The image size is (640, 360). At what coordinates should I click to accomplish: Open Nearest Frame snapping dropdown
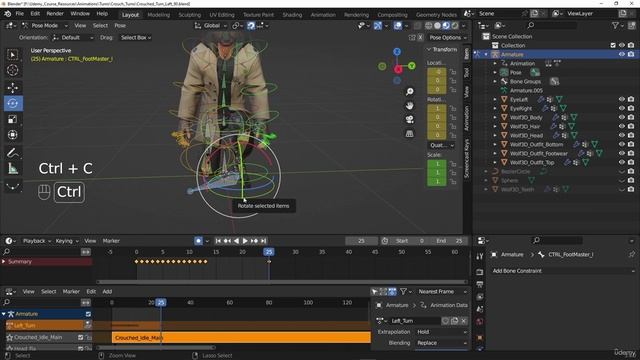[x=442, y=291]
